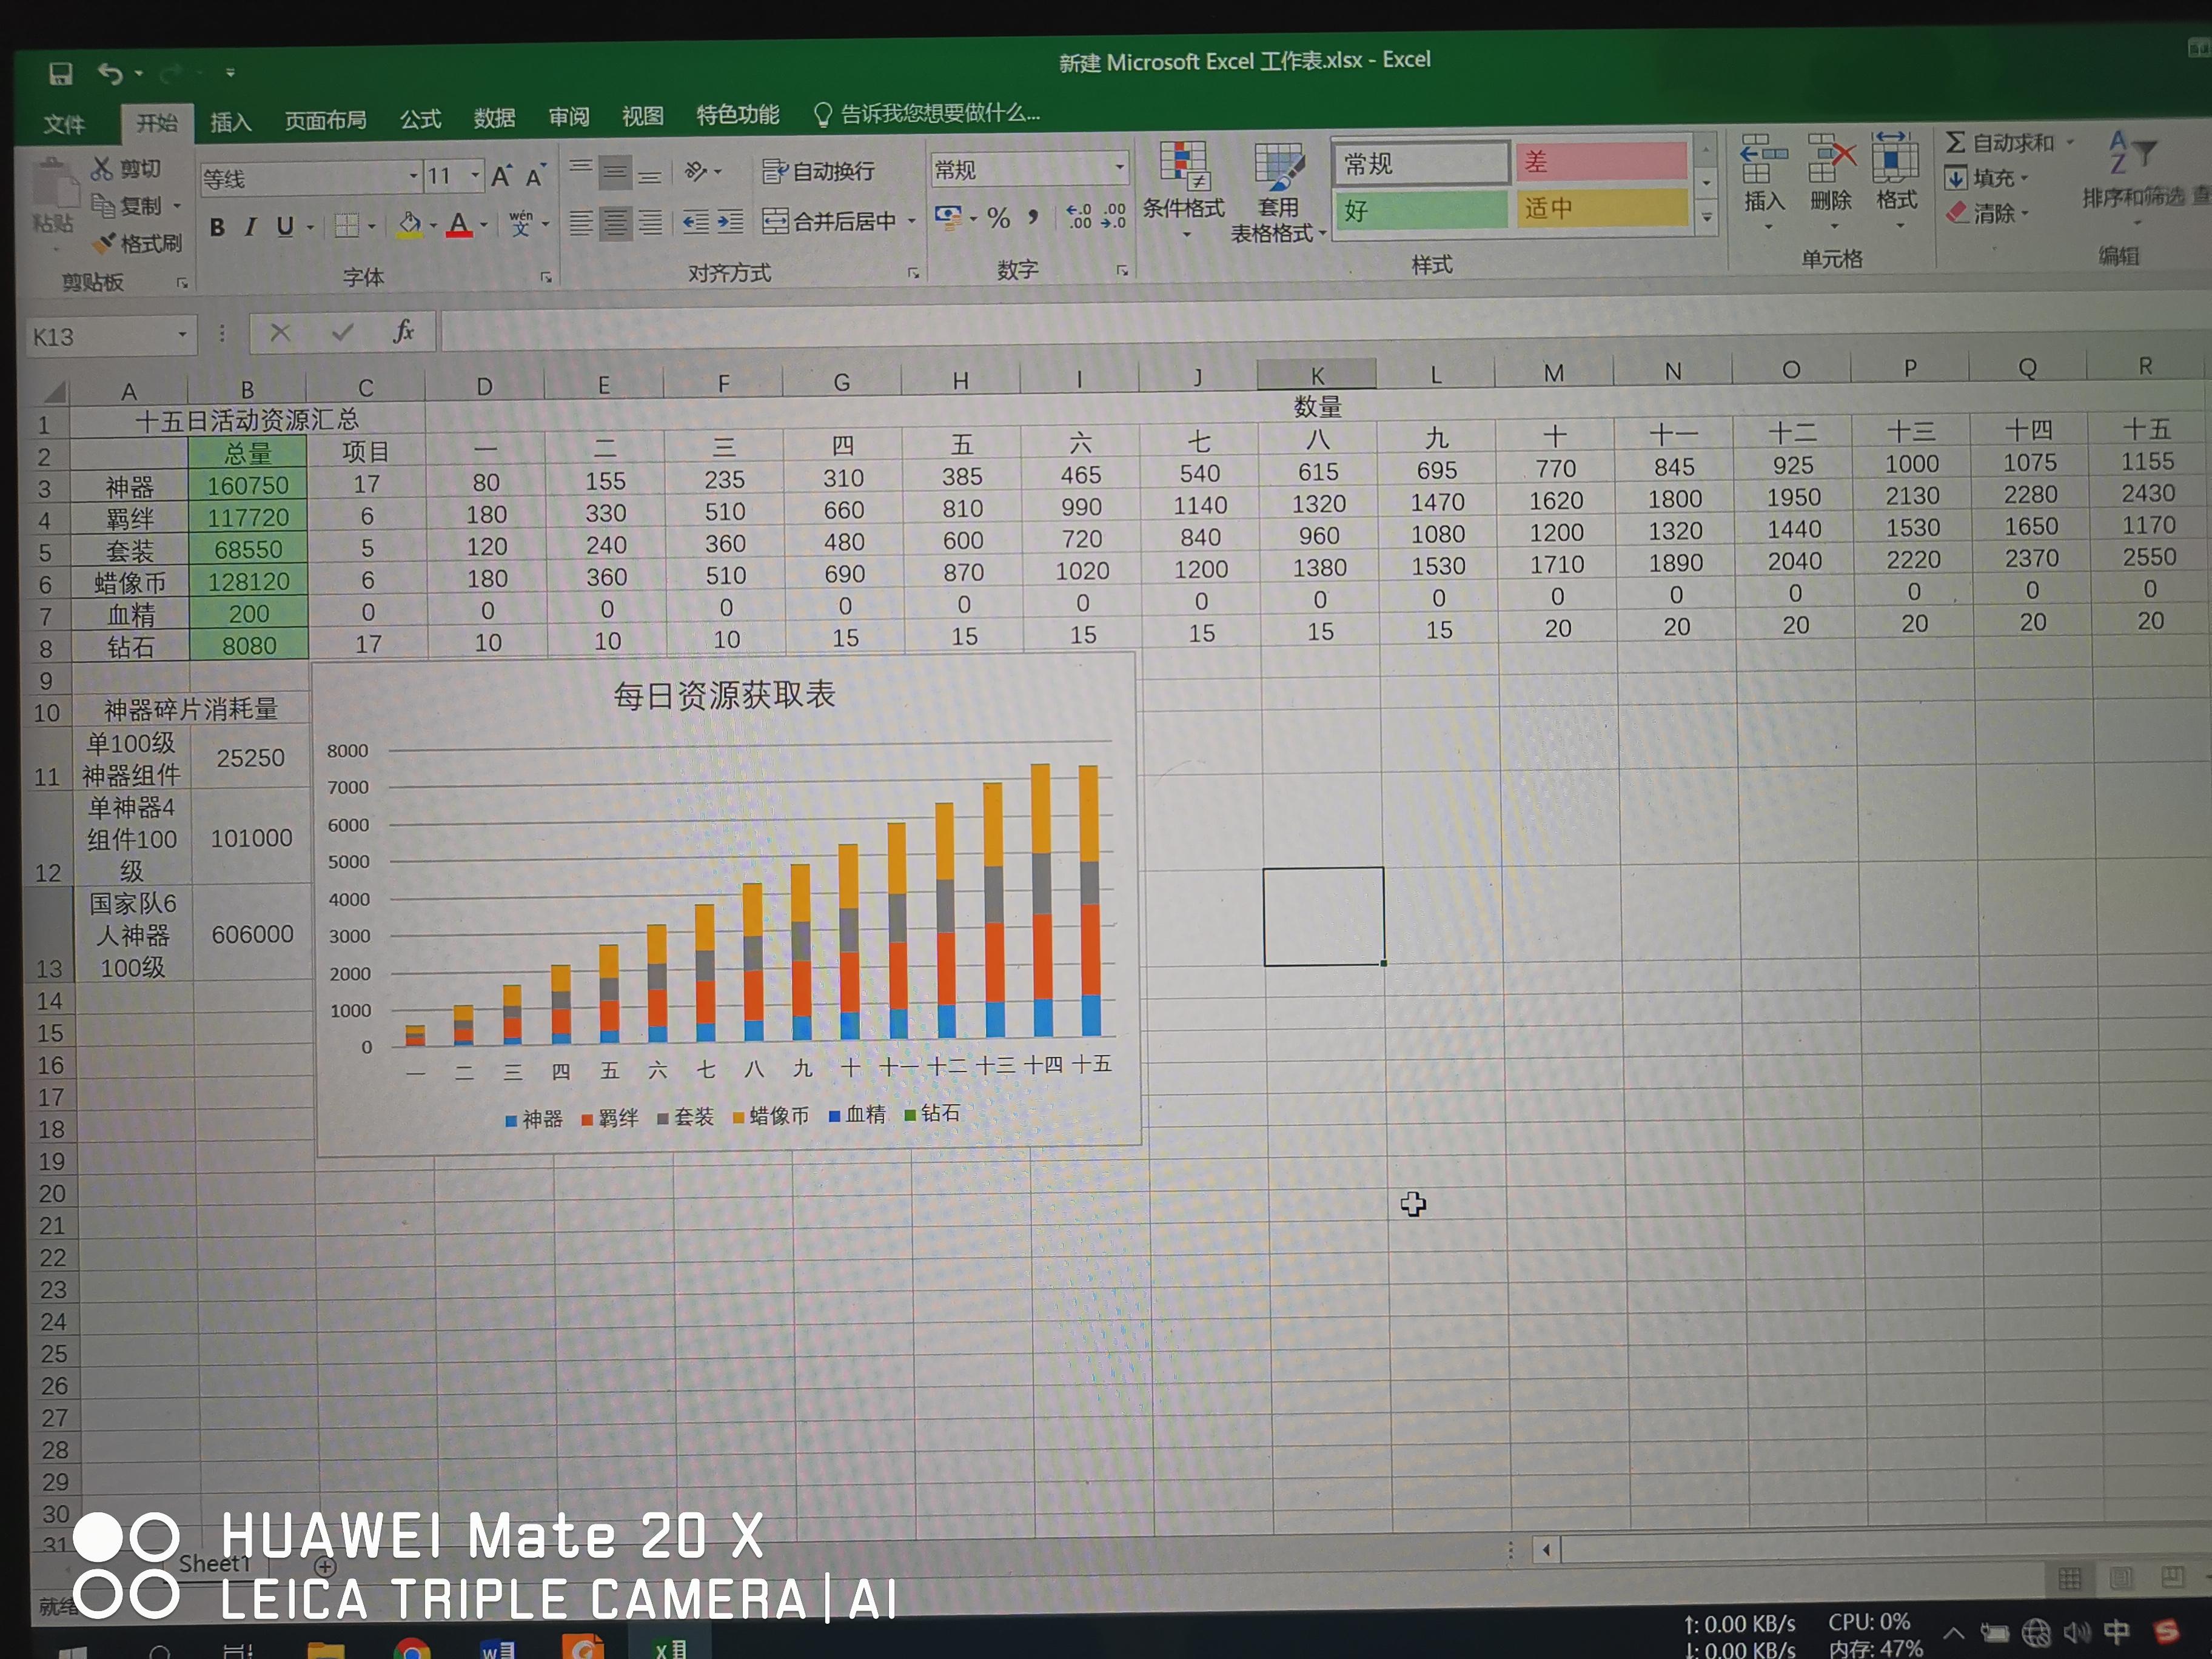
Task: Toggle align text right button
Action: tap(650, 222)
